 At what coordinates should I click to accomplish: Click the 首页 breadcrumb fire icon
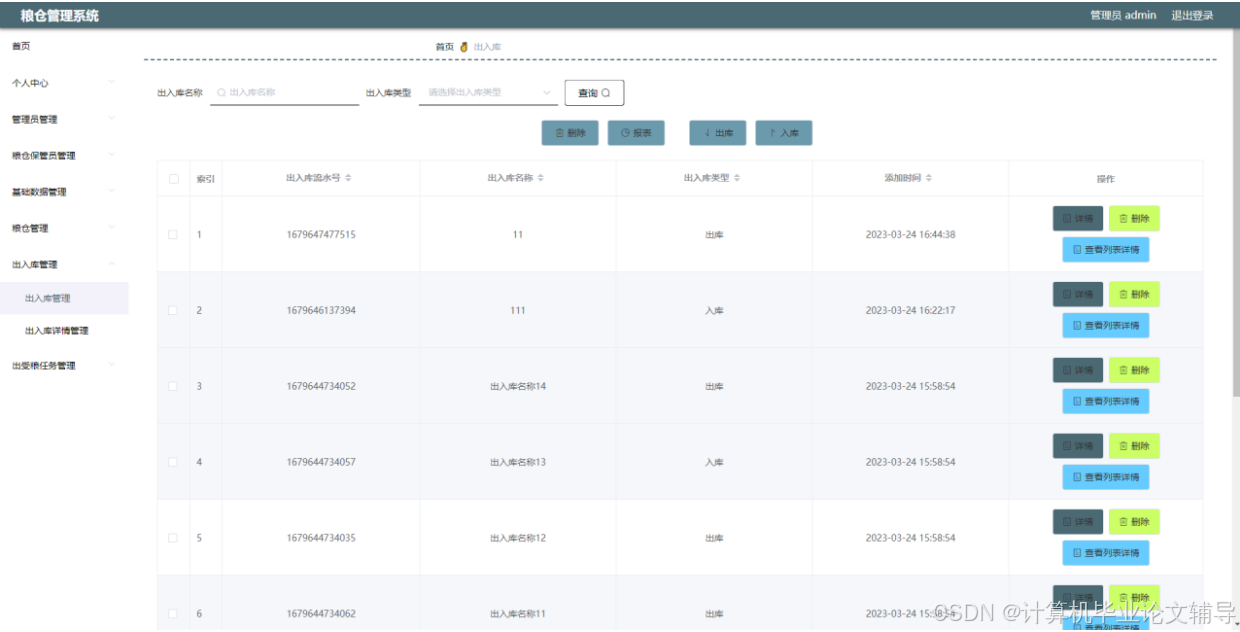coord(464,47)
